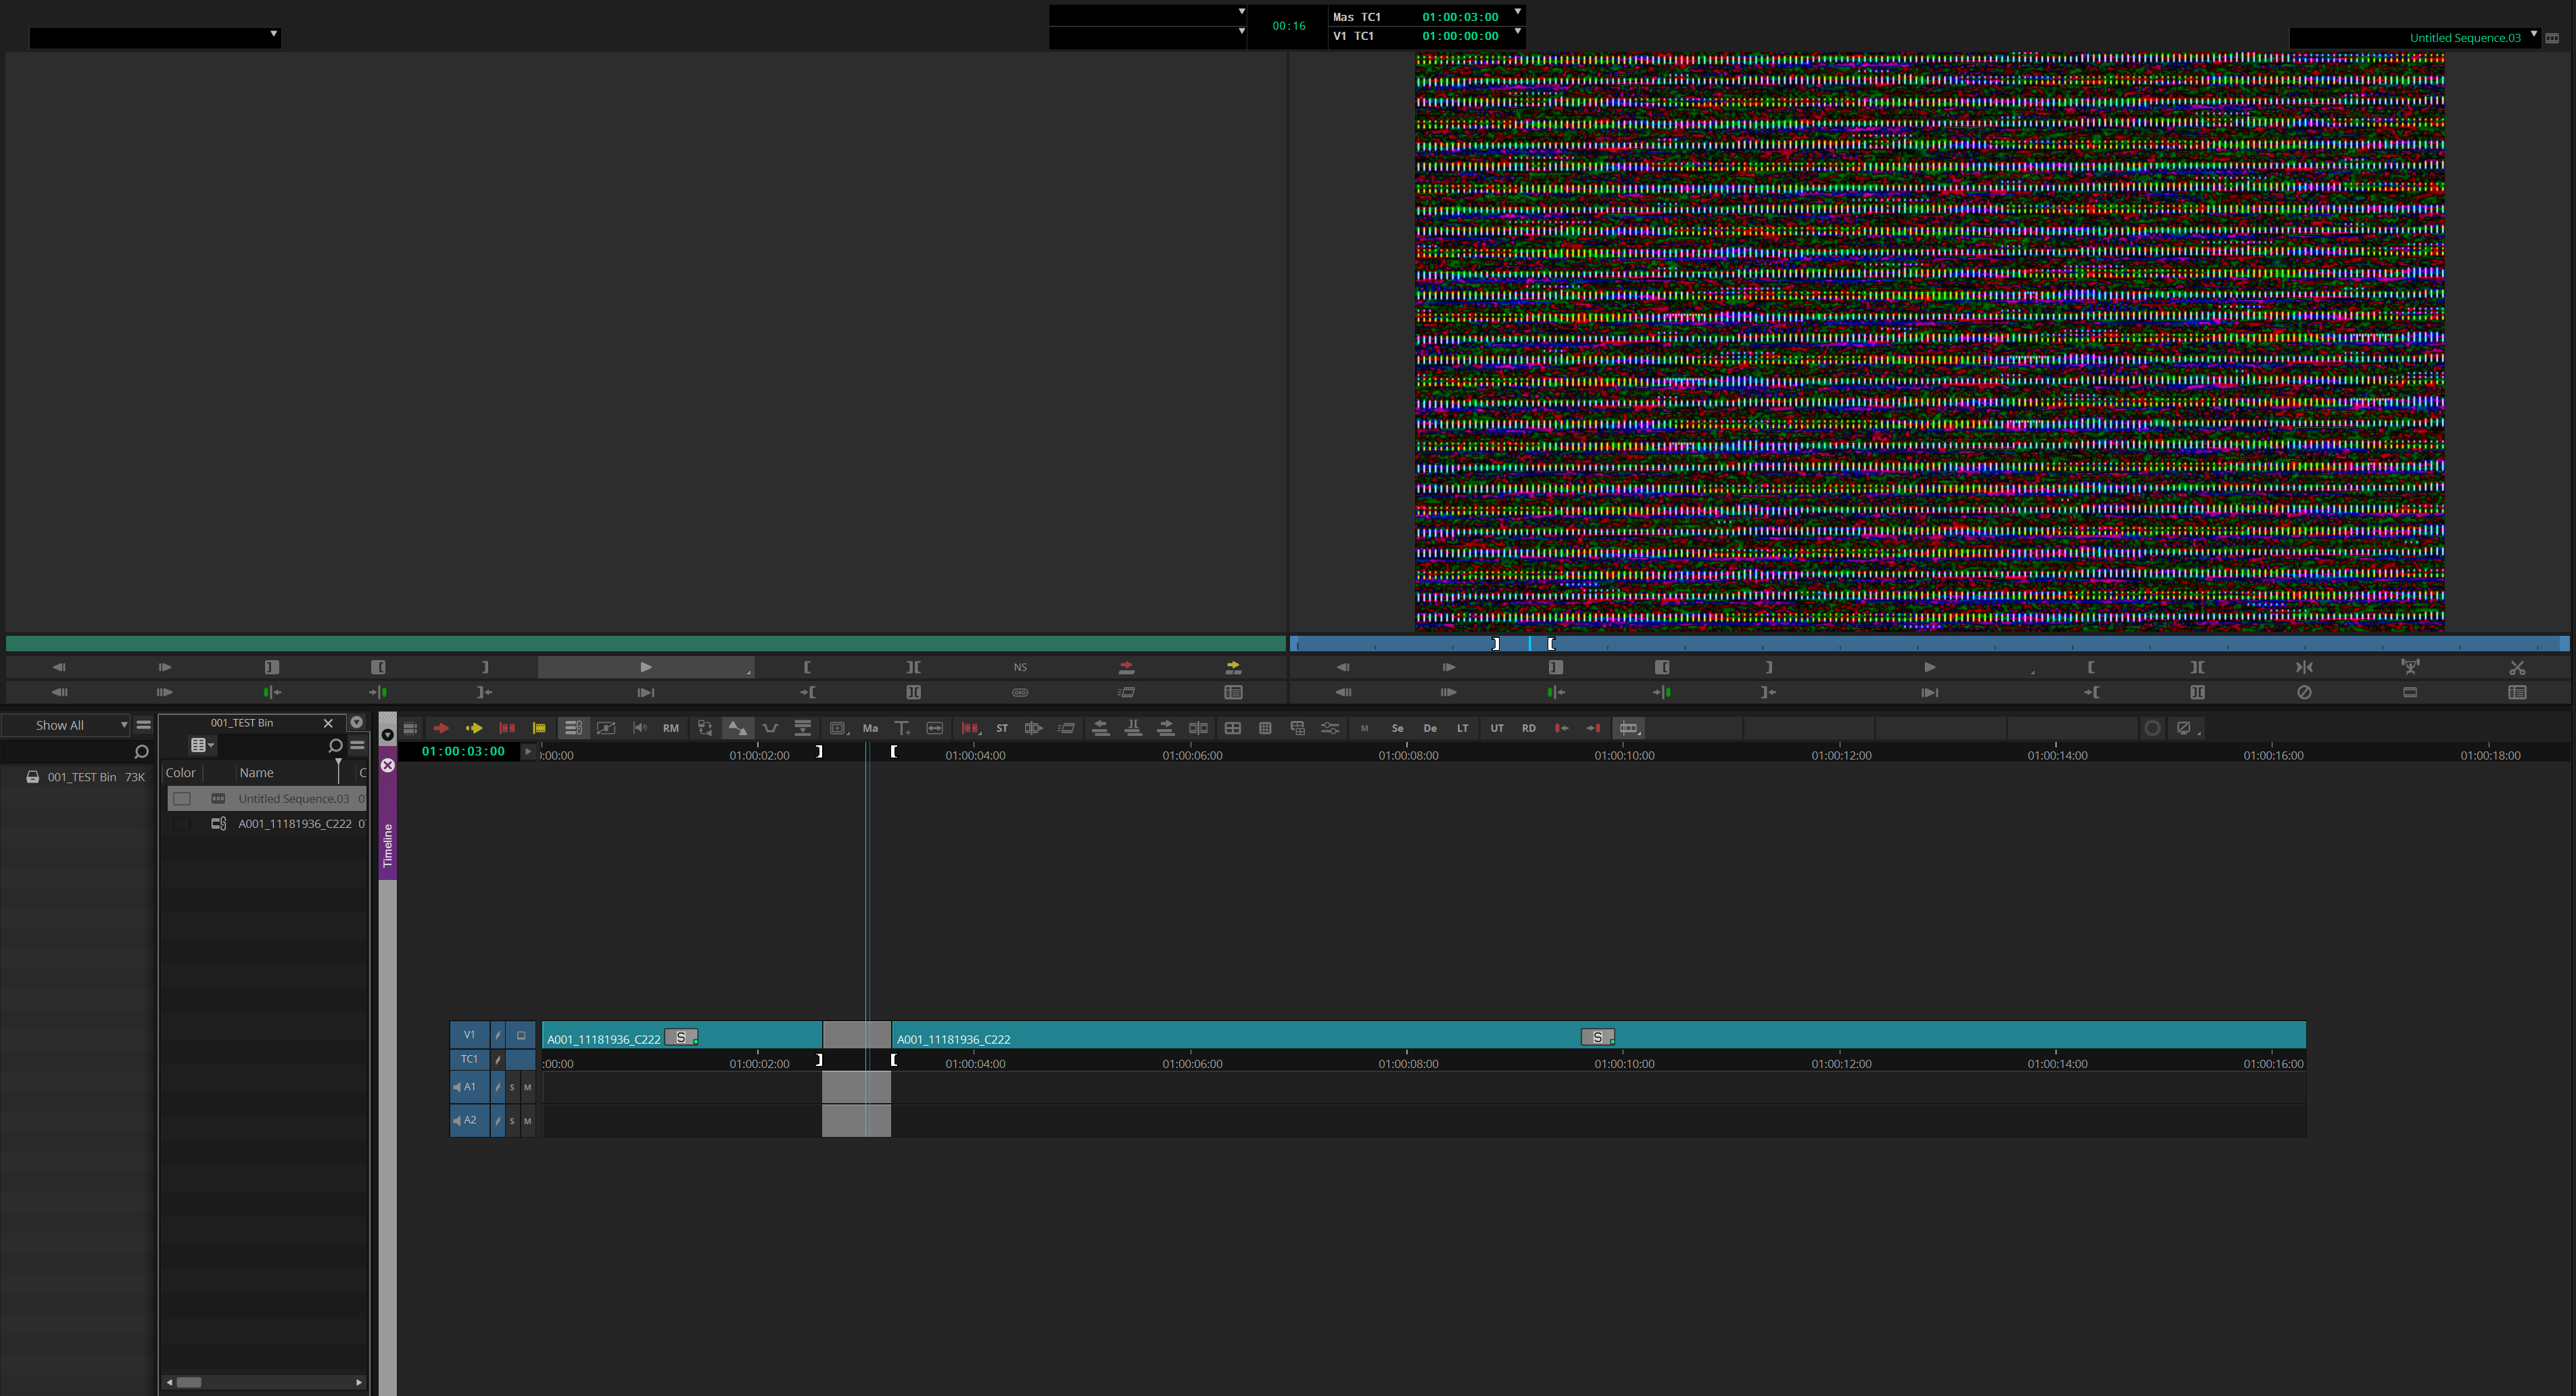
Task: Select the 001_TEST Bin tab
Action: tap(241, 722)
